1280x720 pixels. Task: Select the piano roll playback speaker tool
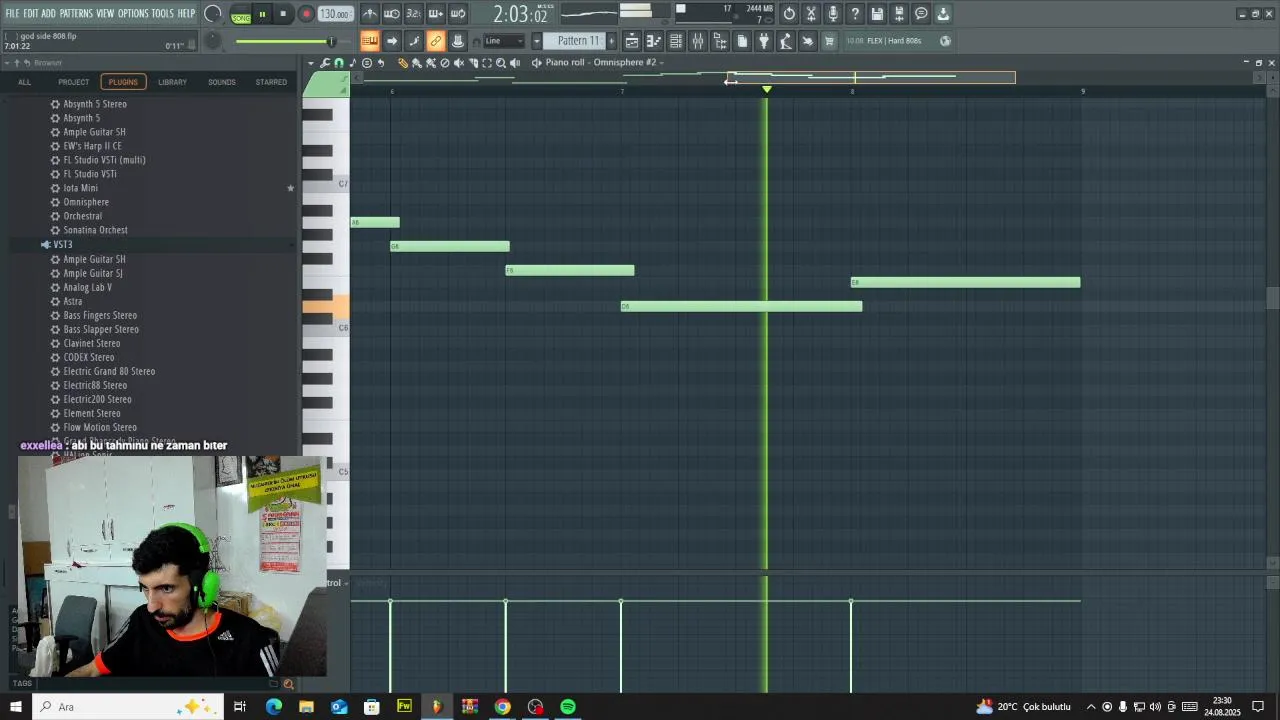(x=515, y=63)
